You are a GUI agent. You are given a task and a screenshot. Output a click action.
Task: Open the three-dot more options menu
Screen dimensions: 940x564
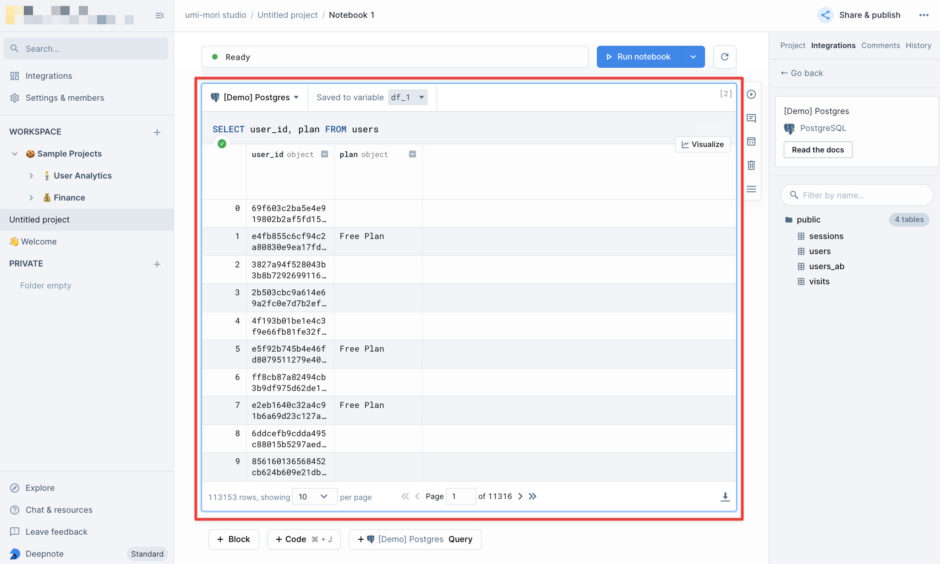pos(923,15)
